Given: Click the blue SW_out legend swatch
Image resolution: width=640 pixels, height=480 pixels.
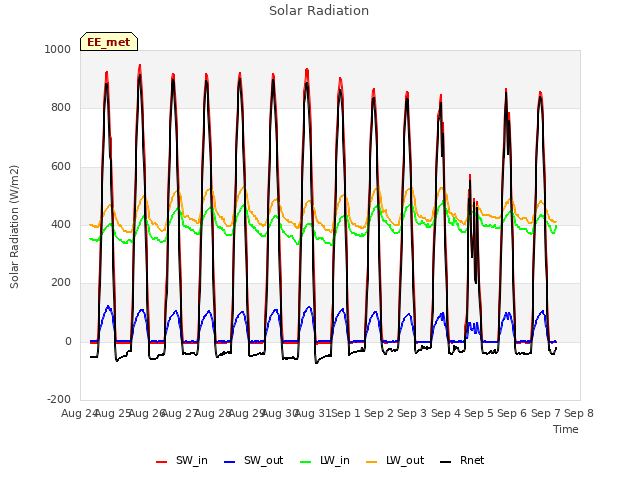Looking at the screenshot, I should point(230,462).
